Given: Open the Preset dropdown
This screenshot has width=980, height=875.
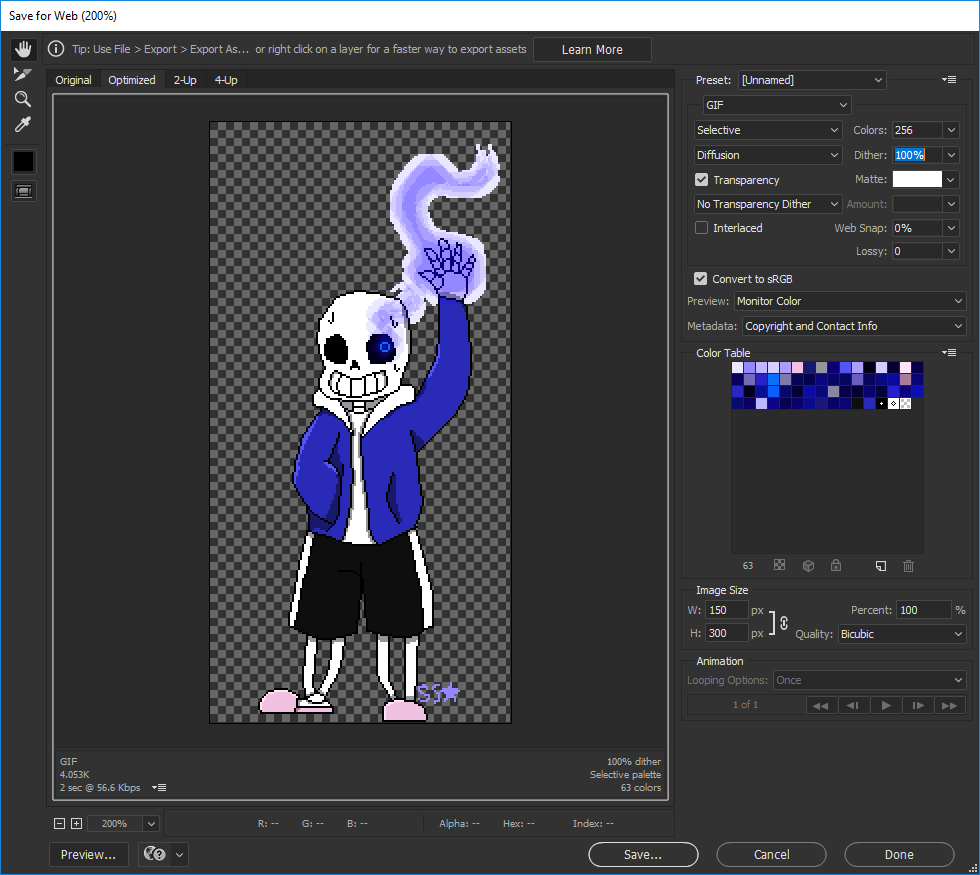Looking at the screenshot, I should (812, 80).
